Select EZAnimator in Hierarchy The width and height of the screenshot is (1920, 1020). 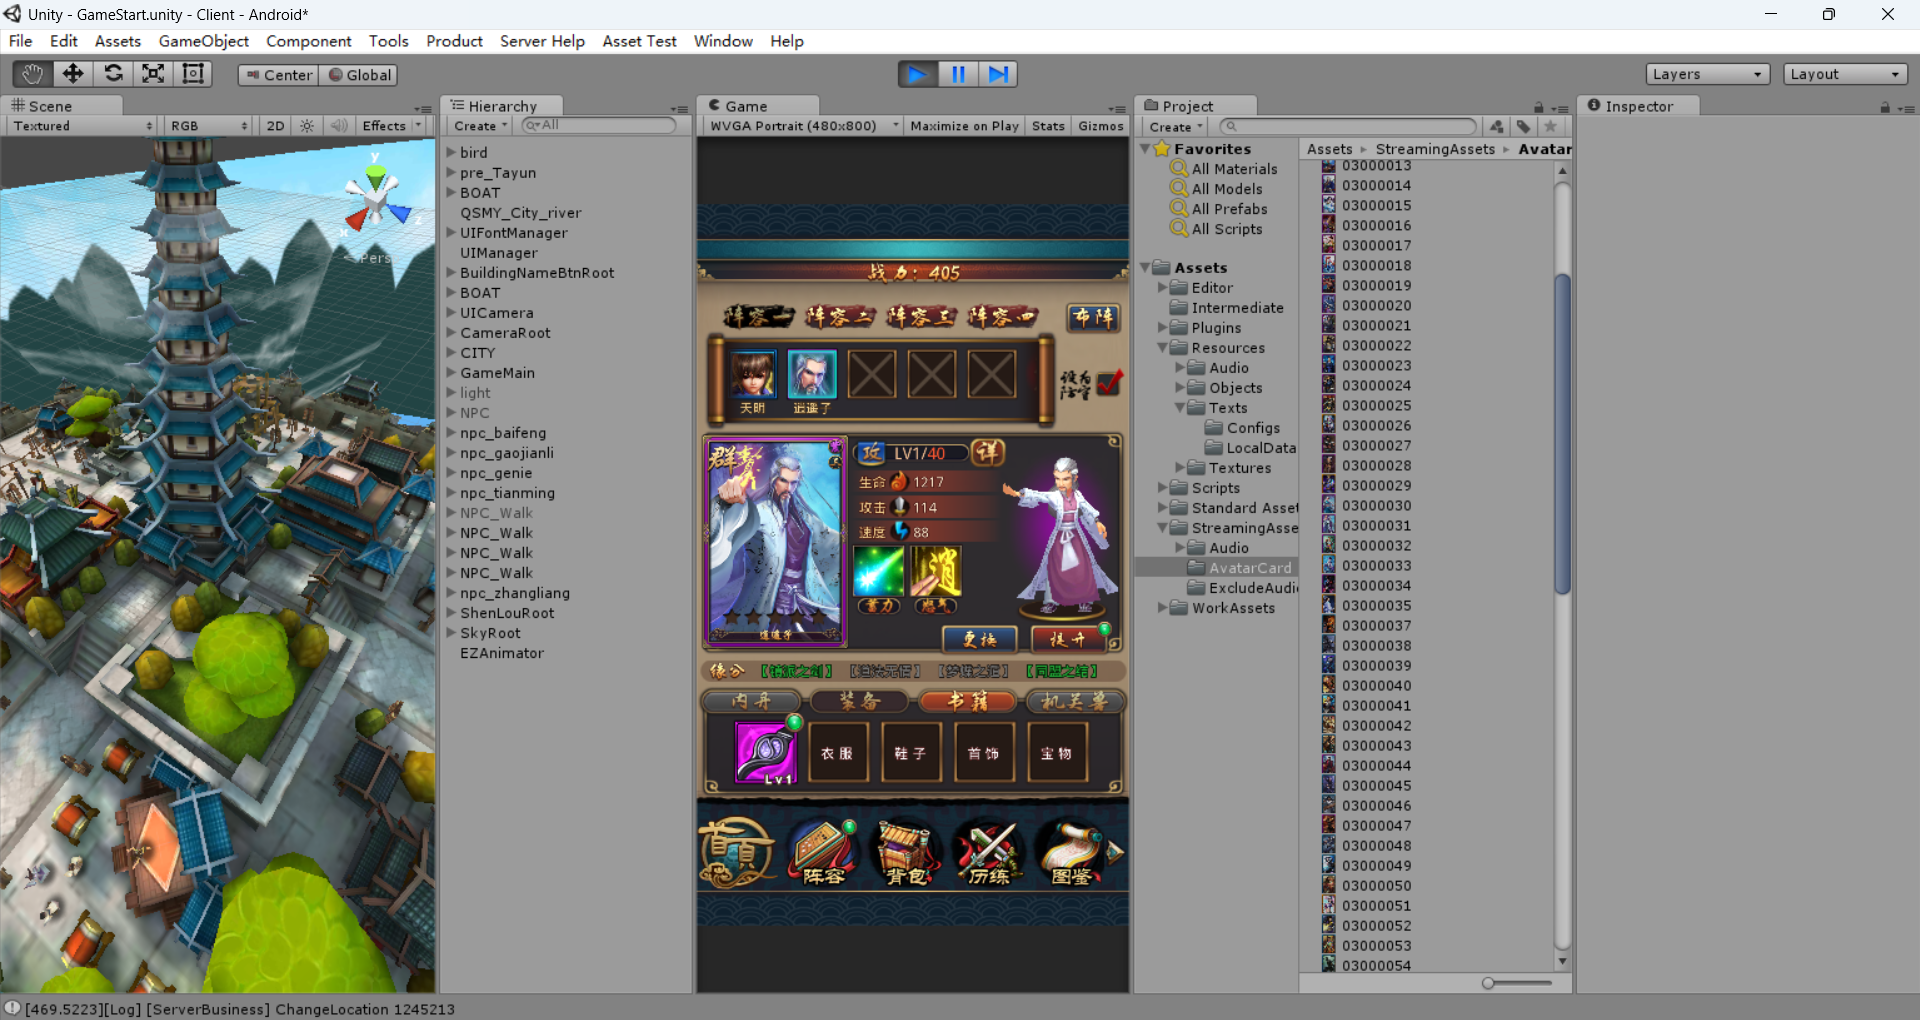[502, 653]
